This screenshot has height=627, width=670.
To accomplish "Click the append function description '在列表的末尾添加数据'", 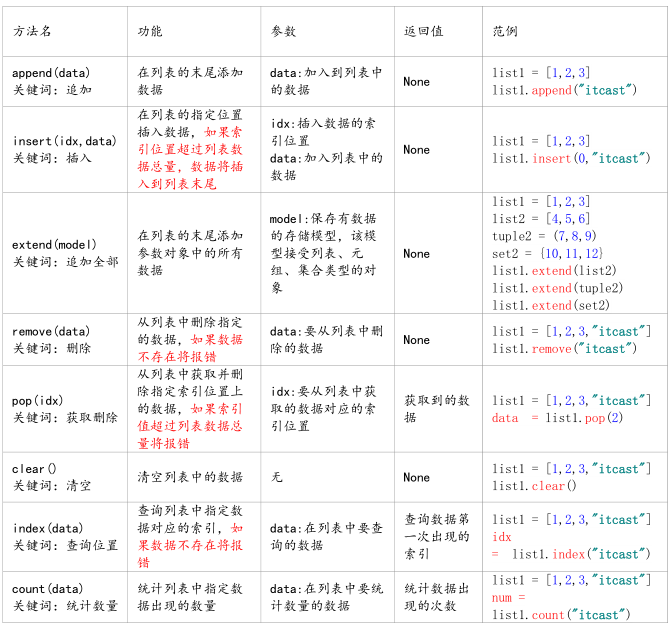I will [190, 81].
